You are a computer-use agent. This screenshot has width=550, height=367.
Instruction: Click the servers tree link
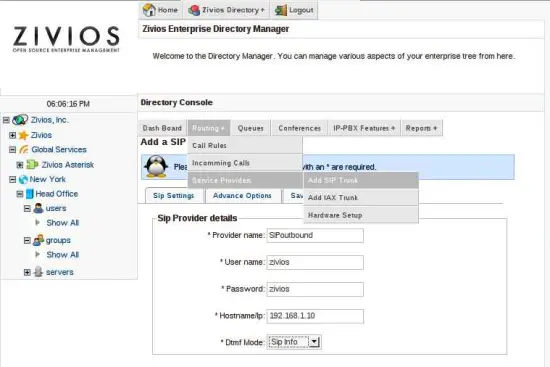[60, 272]
